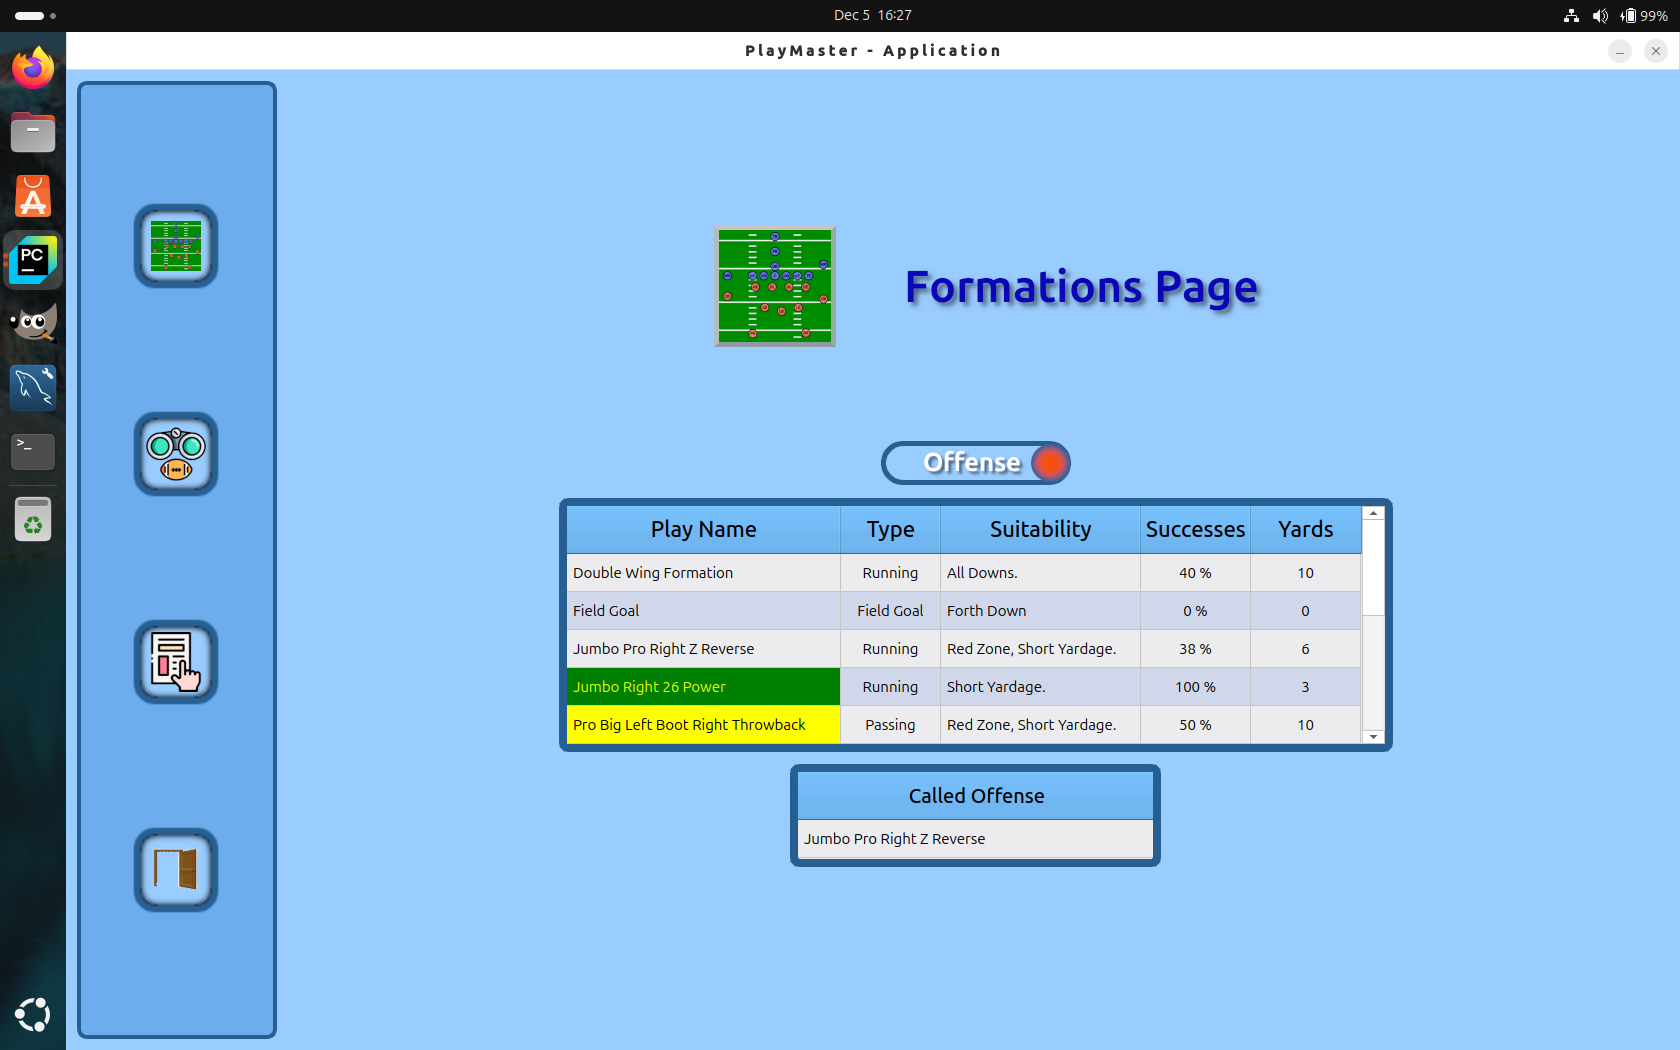Open the system volume indicator
Screen dimensions: 1680x1050
click(1600, 15)
